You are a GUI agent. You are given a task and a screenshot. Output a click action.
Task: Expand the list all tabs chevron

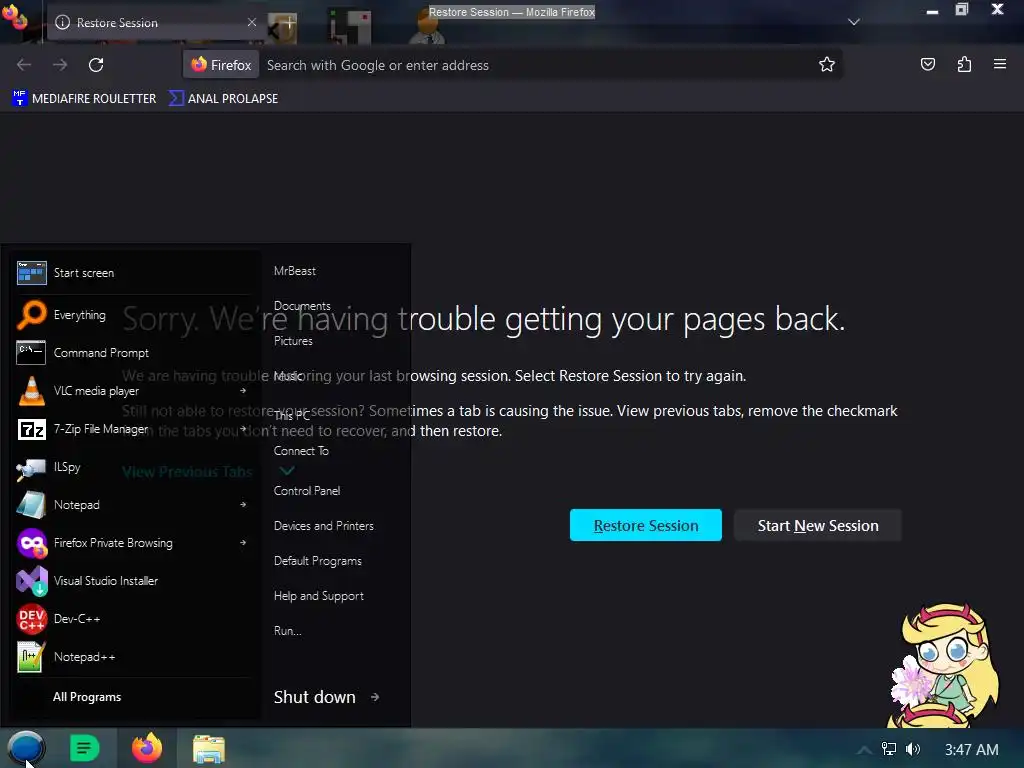[854, 22]
